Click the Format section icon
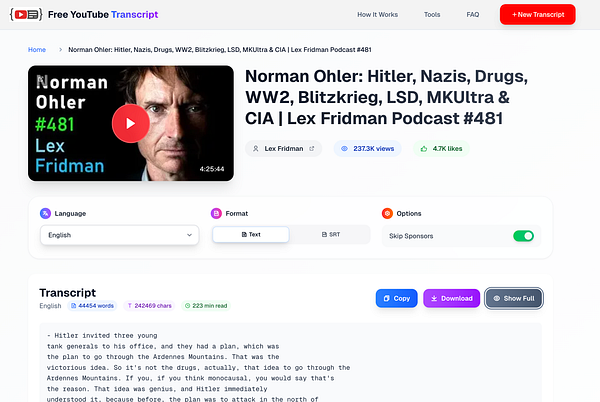Viewport: 600px width, 402px height. [216, 213]
